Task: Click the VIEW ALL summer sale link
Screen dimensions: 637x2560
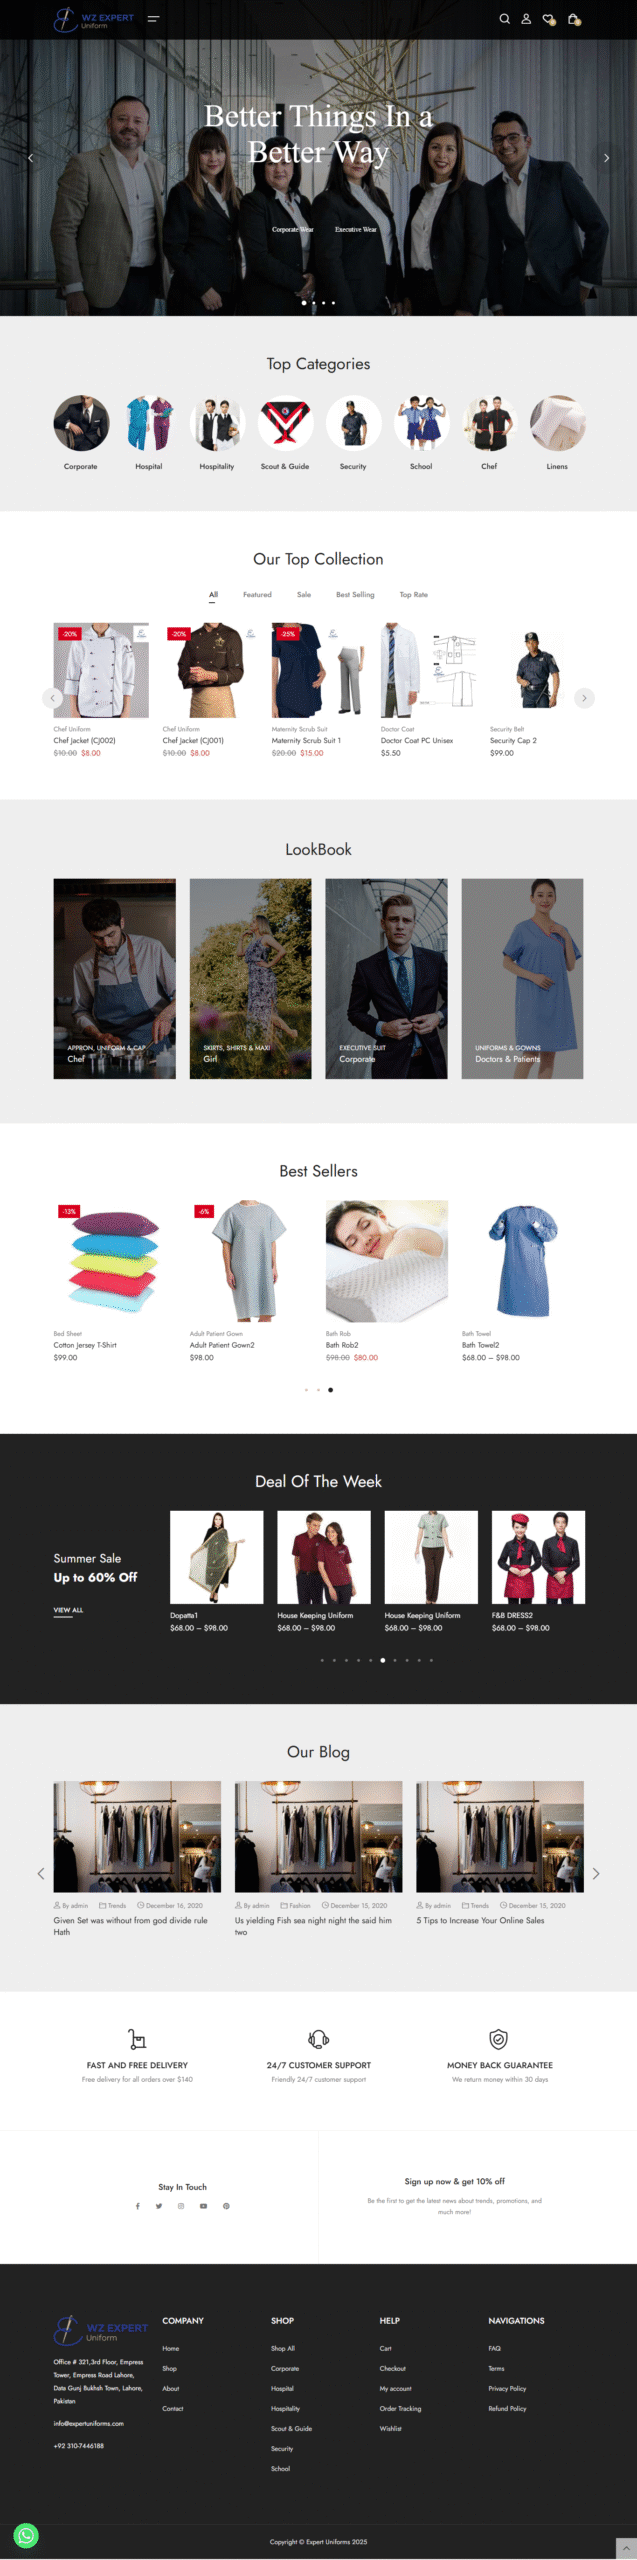Action: (x=68, y=1610)
